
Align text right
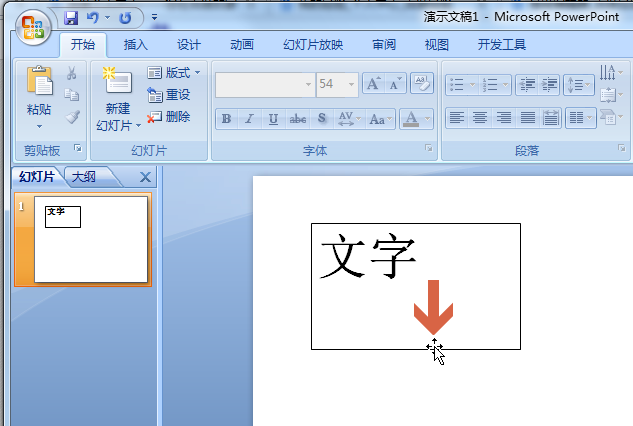(503, 118)
